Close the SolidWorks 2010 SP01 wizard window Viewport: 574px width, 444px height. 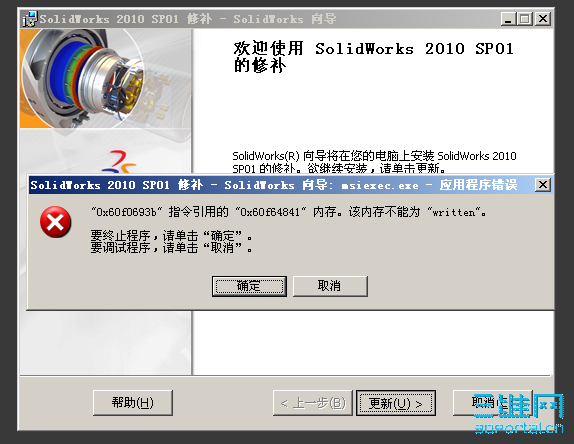click(x=543, y=19)
